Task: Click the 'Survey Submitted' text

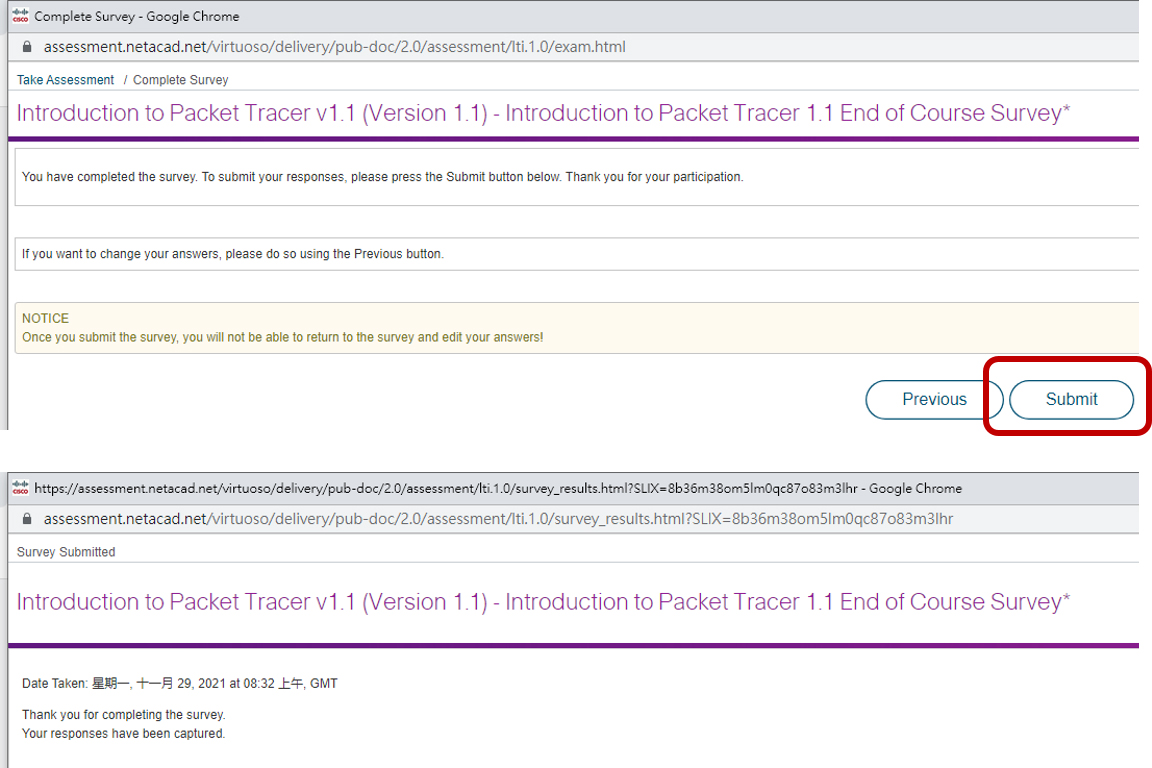Action: (66, 552)
